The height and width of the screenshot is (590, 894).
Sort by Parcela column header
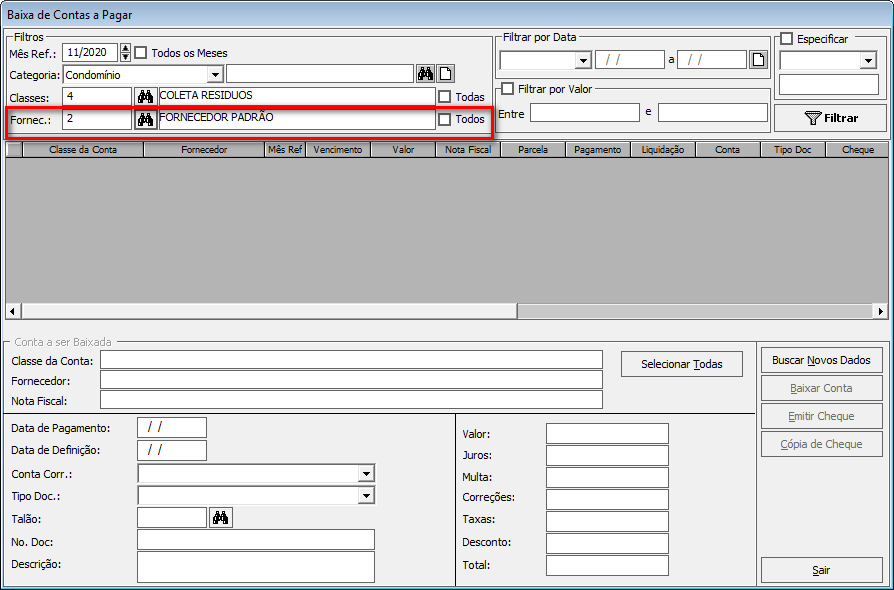click(533, 149)
